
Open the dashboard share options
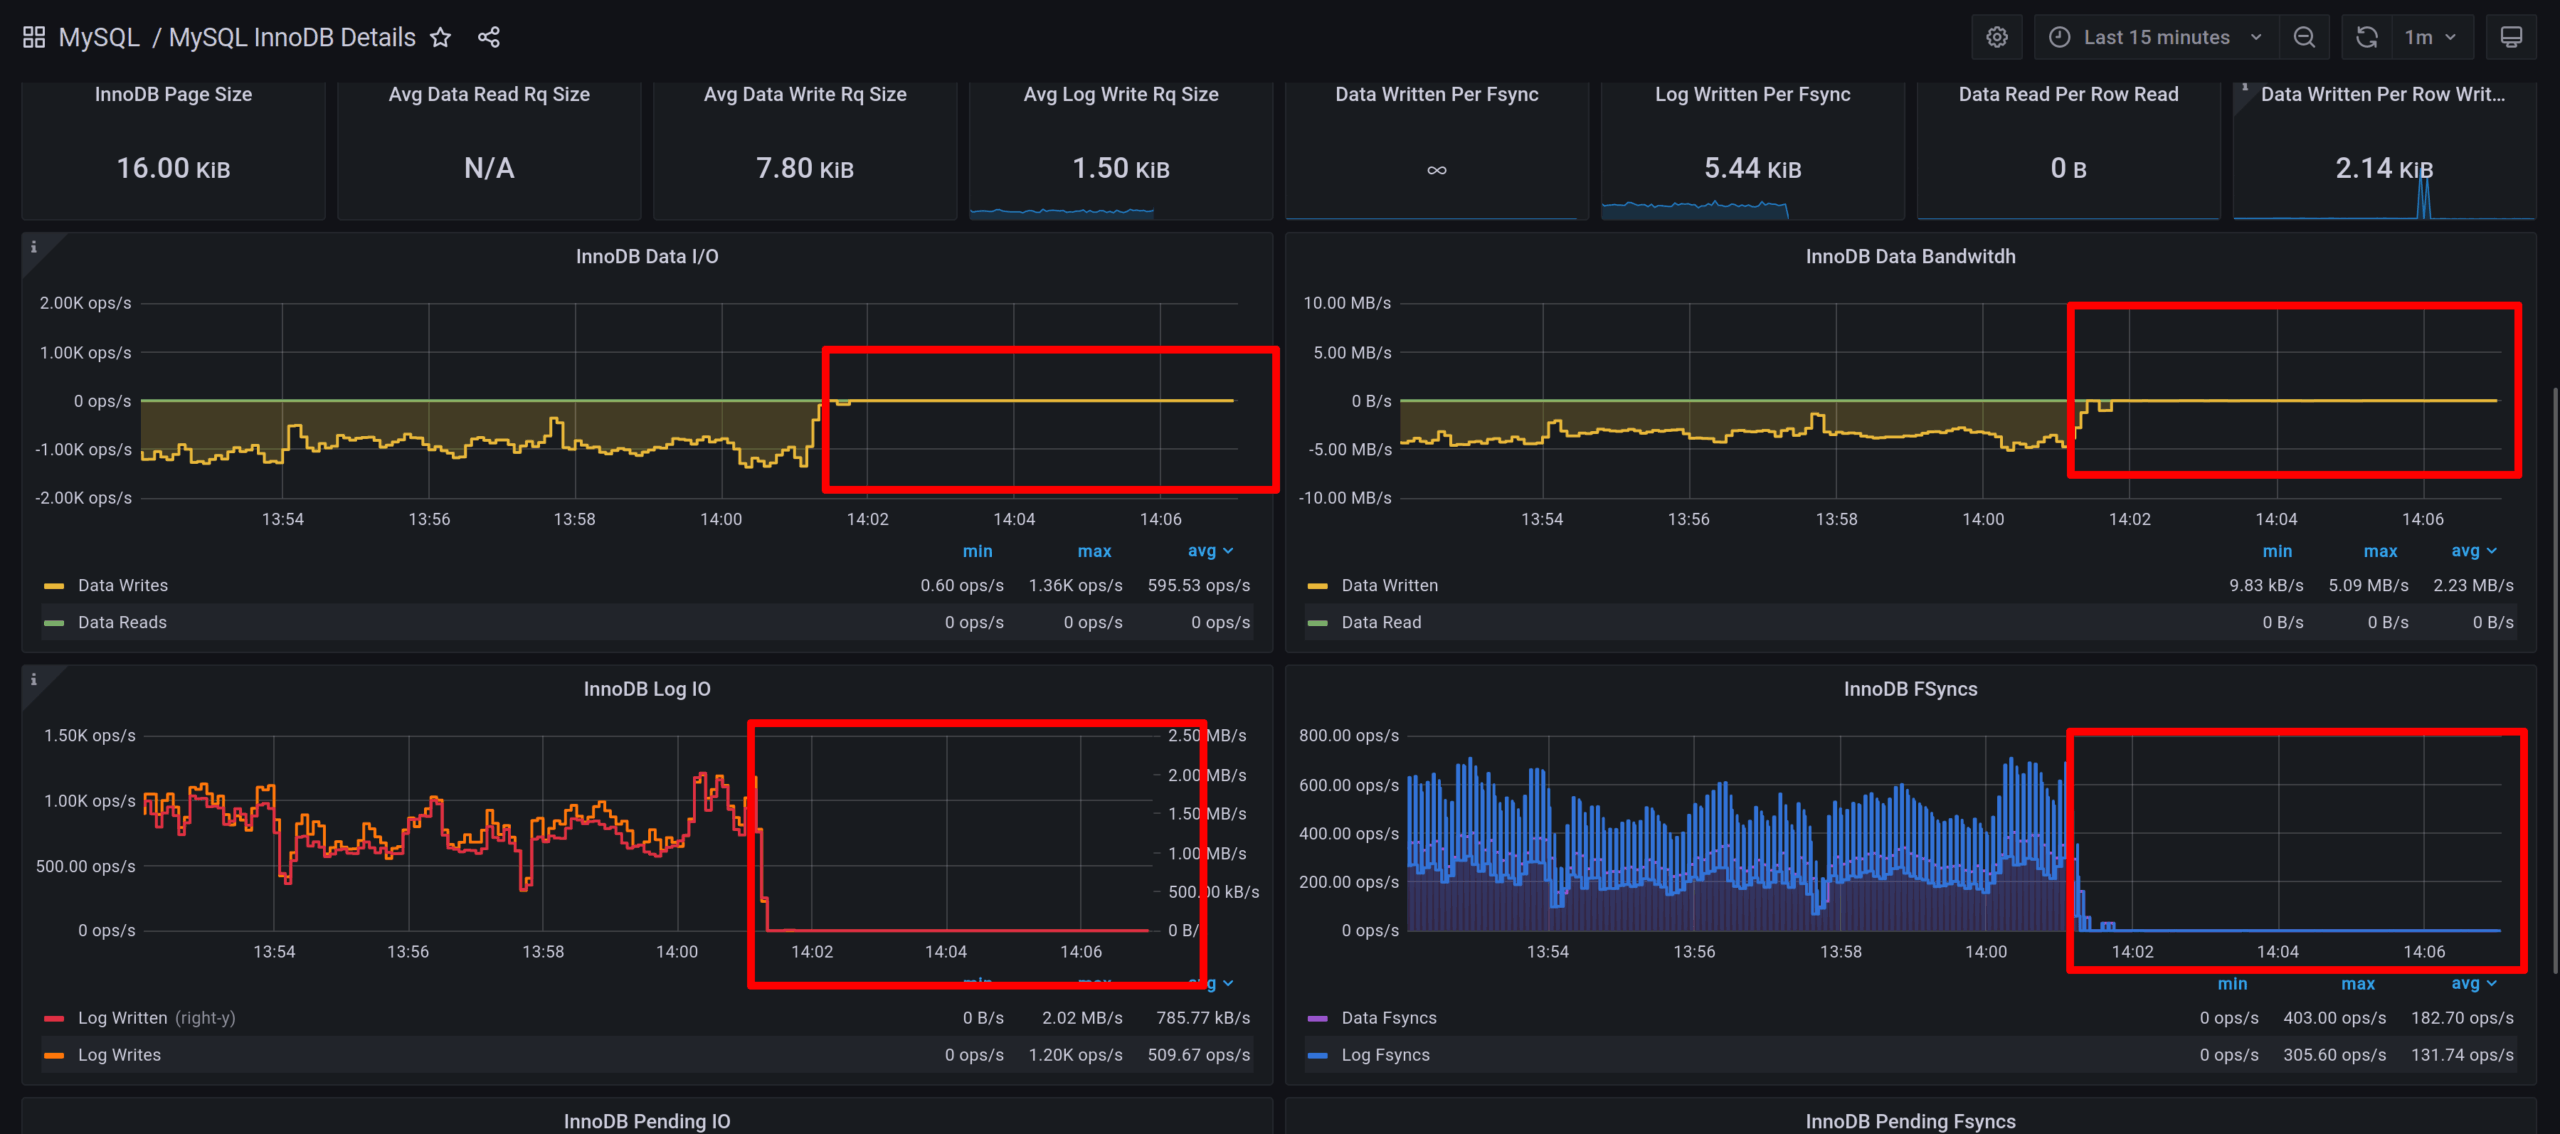pyautogui.click(x=488, y=37)
